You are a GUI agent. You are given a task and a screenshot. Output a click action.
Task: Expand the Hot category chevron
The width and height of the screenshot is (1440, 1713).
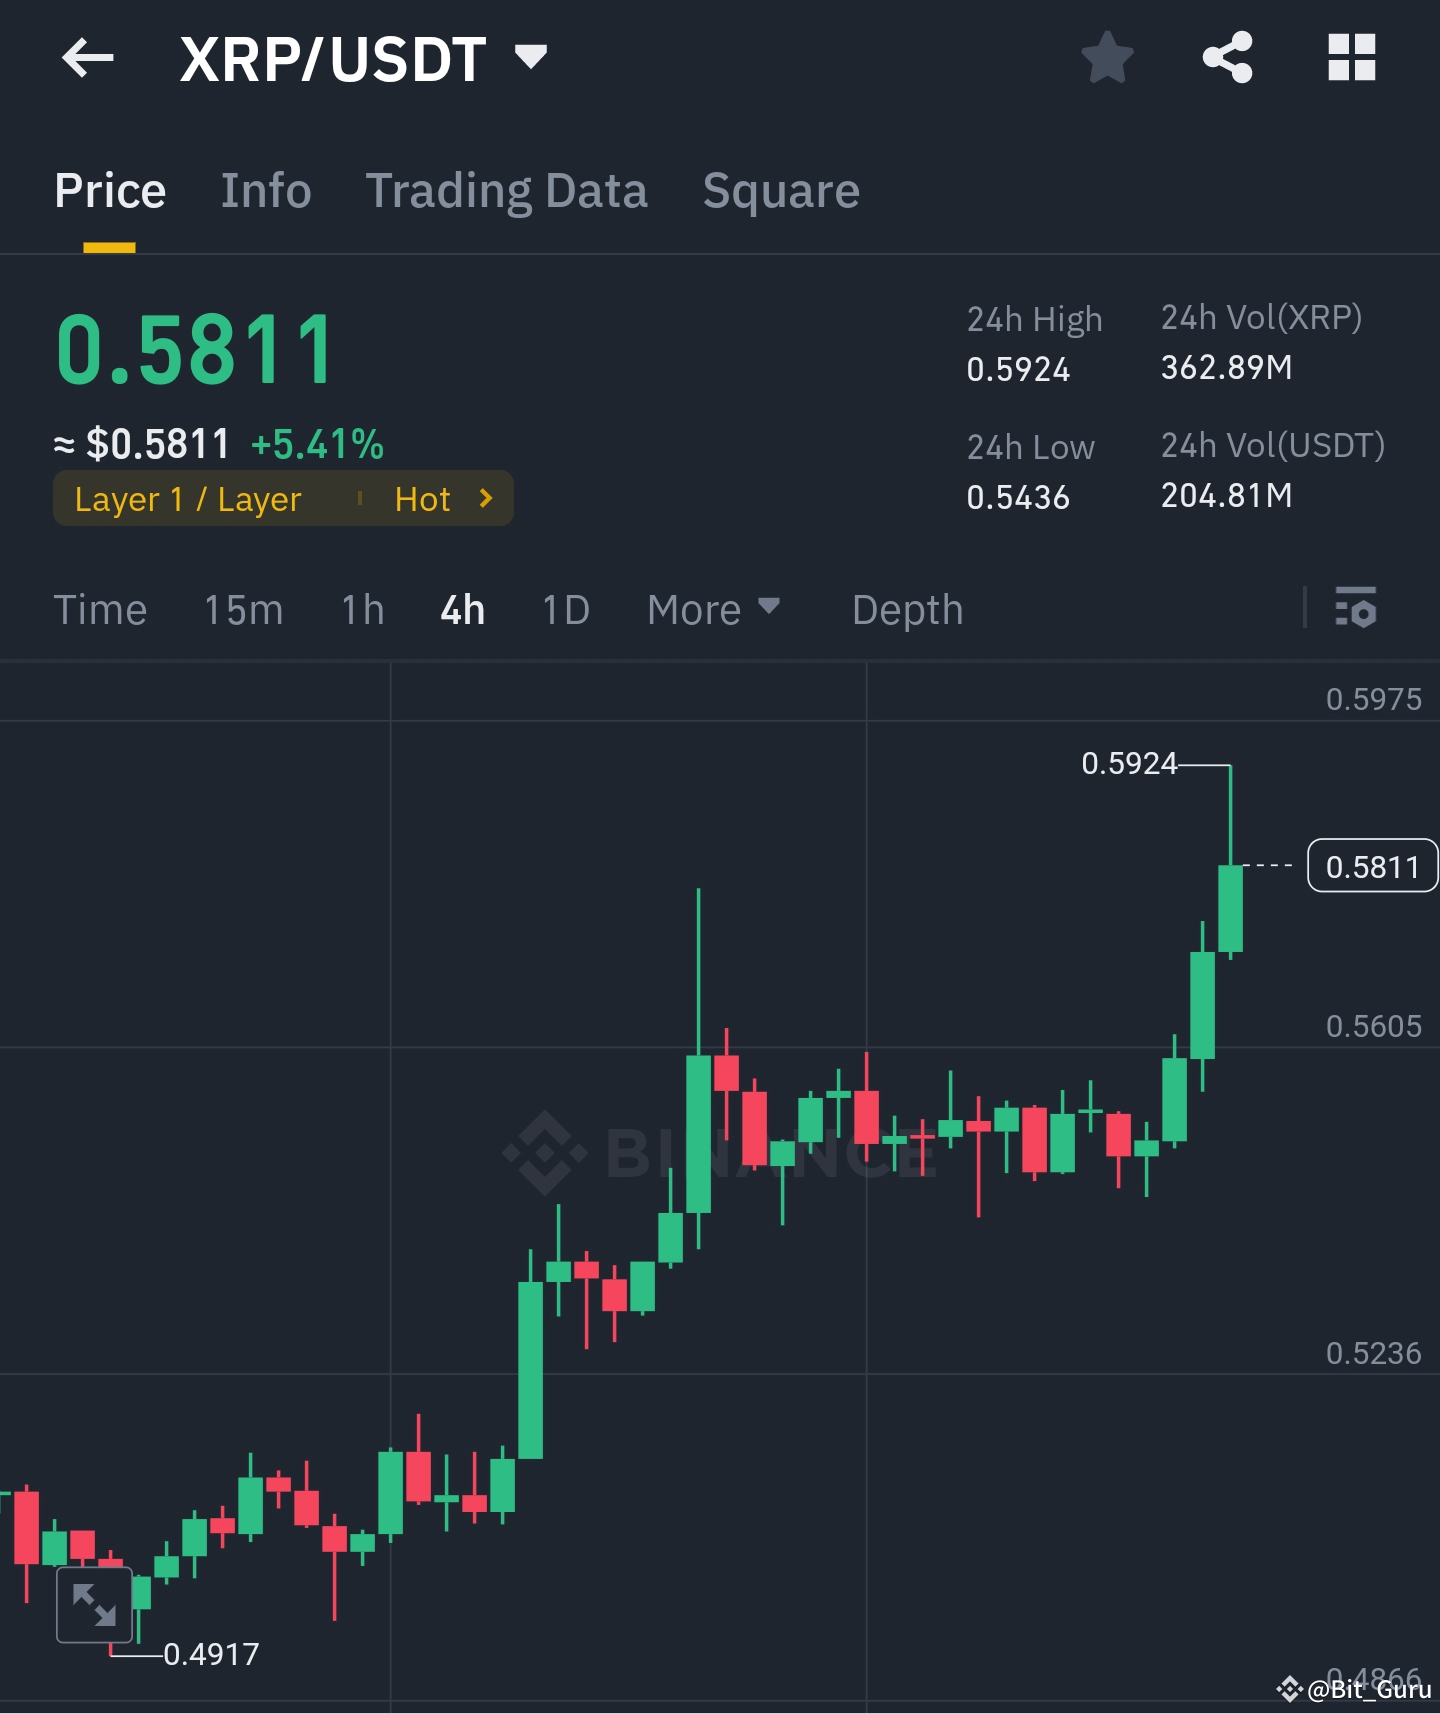pyautogui.click(x=485, y=498)
